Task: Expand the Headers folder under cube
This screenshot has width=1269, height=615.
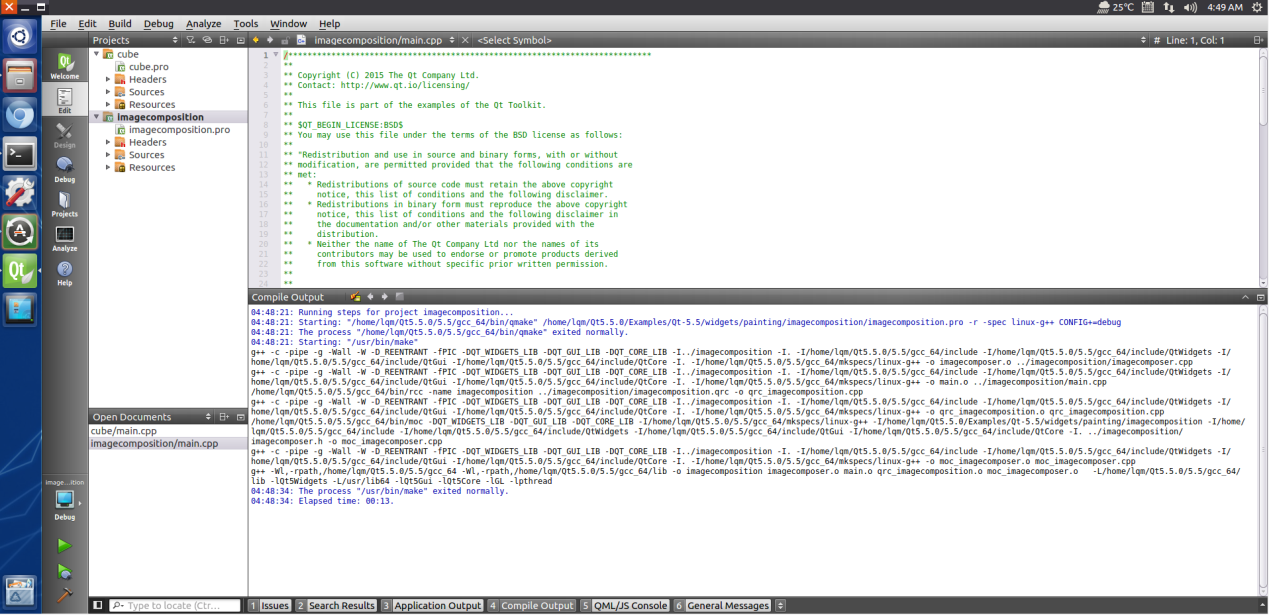Action: coord(109,79)
